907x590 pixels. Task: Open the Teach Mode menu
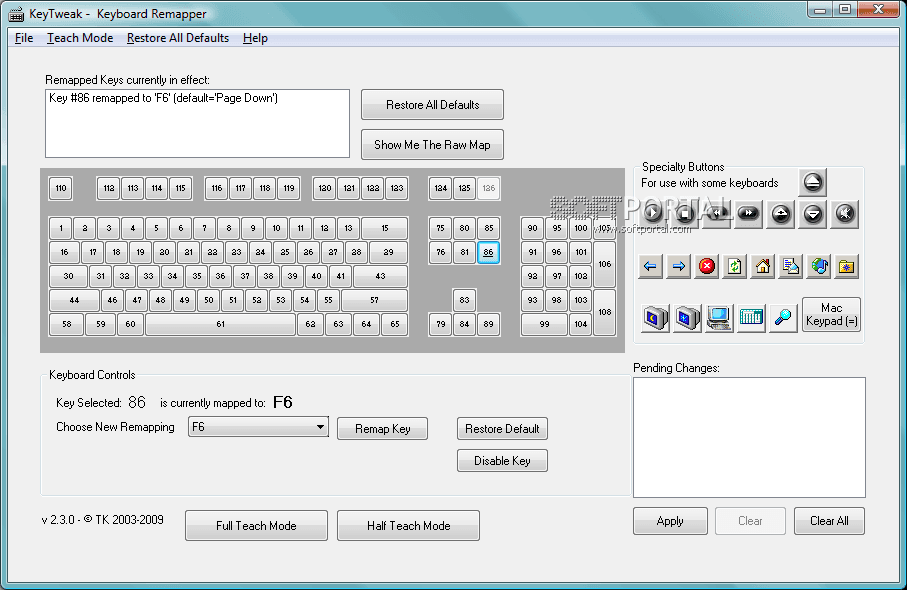click(x=80, y=38)
